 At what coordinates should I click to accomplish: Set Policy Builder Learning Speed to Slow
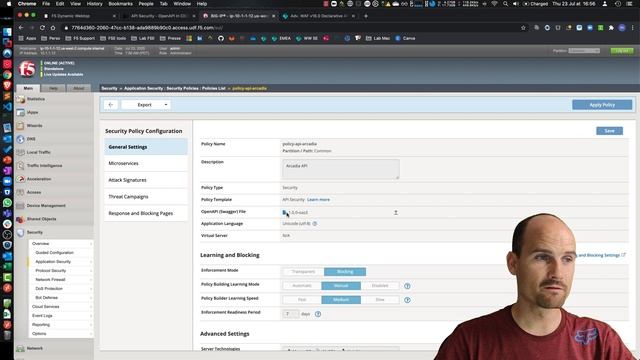tap(380, 300)
